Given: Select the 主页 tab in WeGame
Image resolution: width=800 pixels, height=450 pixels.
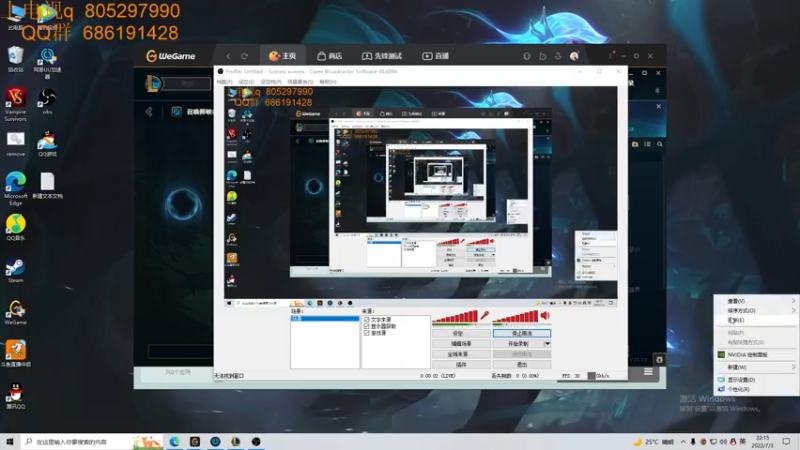Looking at the screenshot, I should [283, 56].
